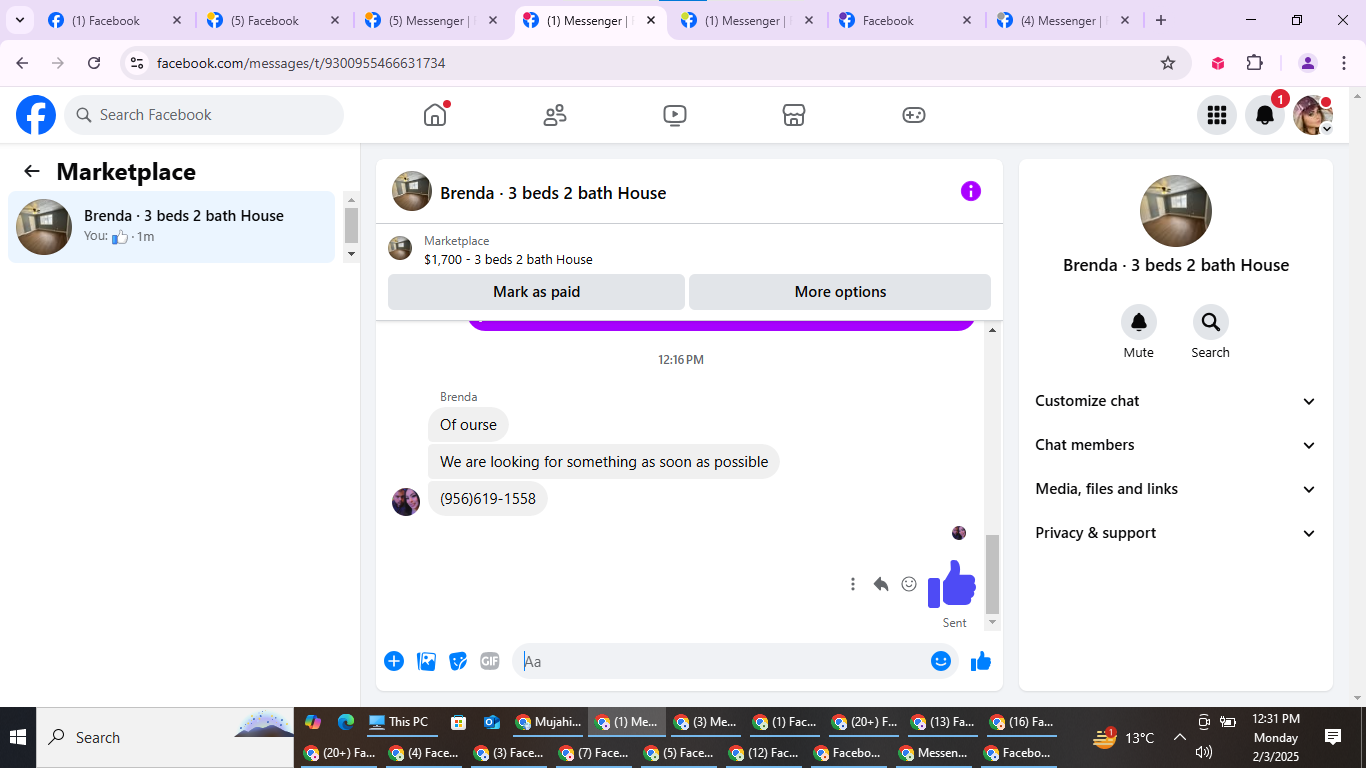Switch to the (4) Messenger tab
The image size is (1366, 768).
pyautogui.click(x=1065, y=21)
